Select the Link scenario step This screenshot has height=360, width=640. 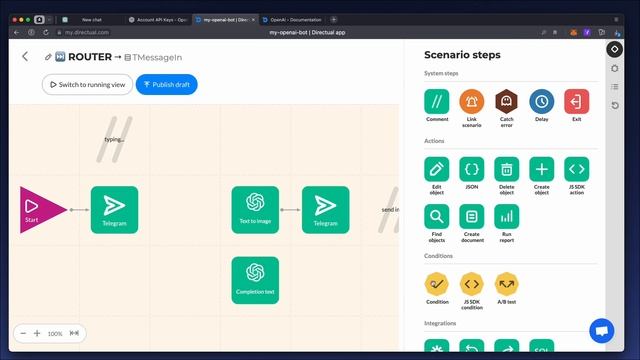point(471,102)
